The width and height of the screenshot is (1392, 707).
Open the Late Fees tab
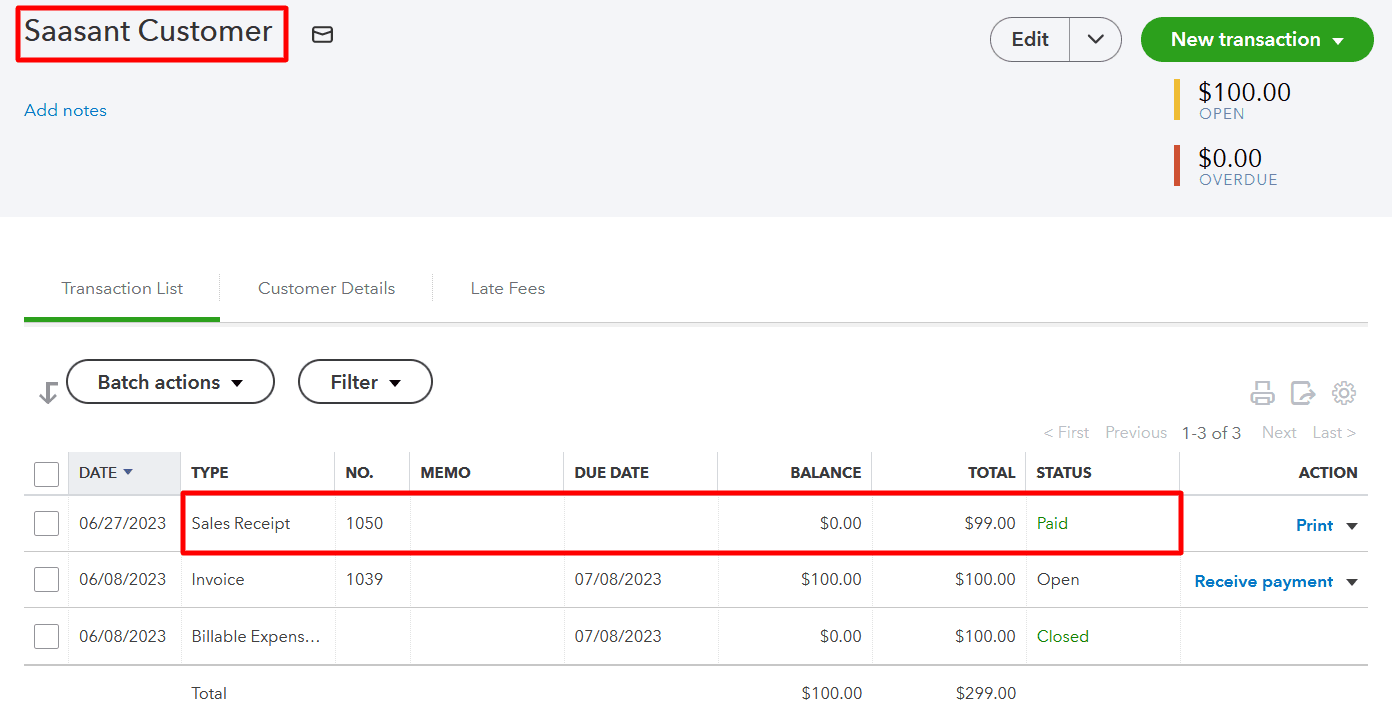[x=507, y=288]
